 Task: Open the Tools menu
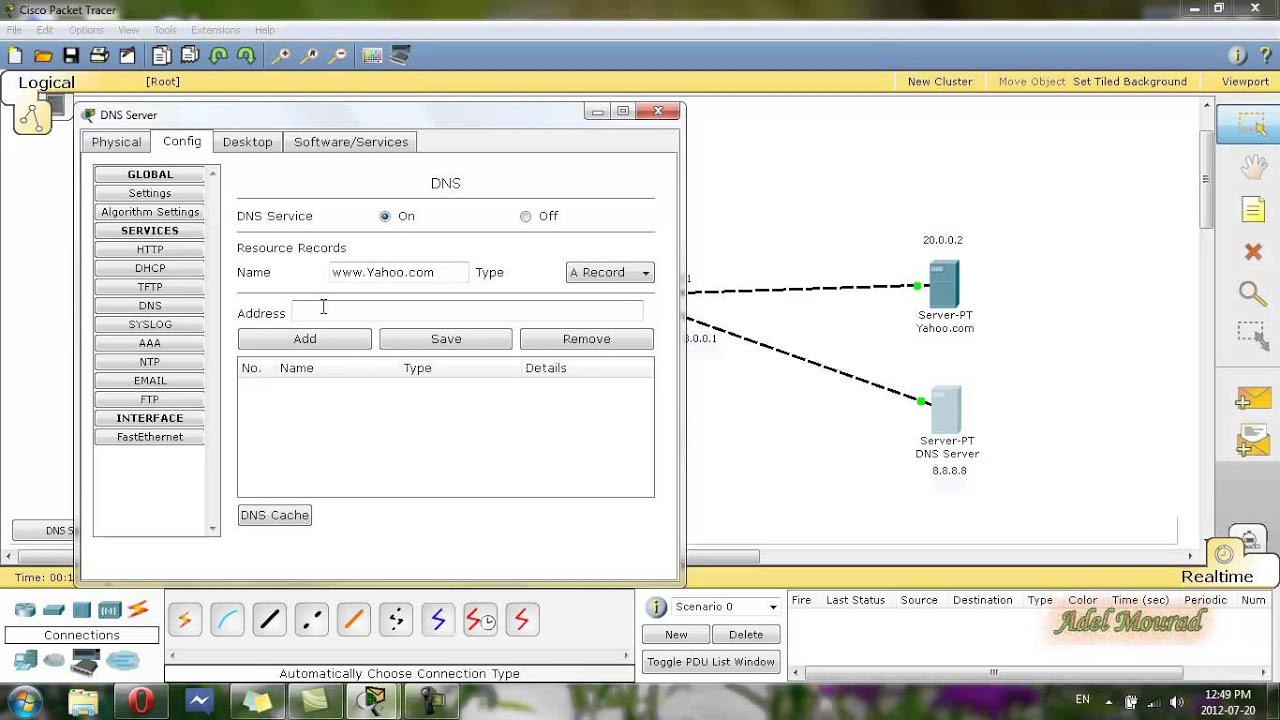click(x=165, y=30)
